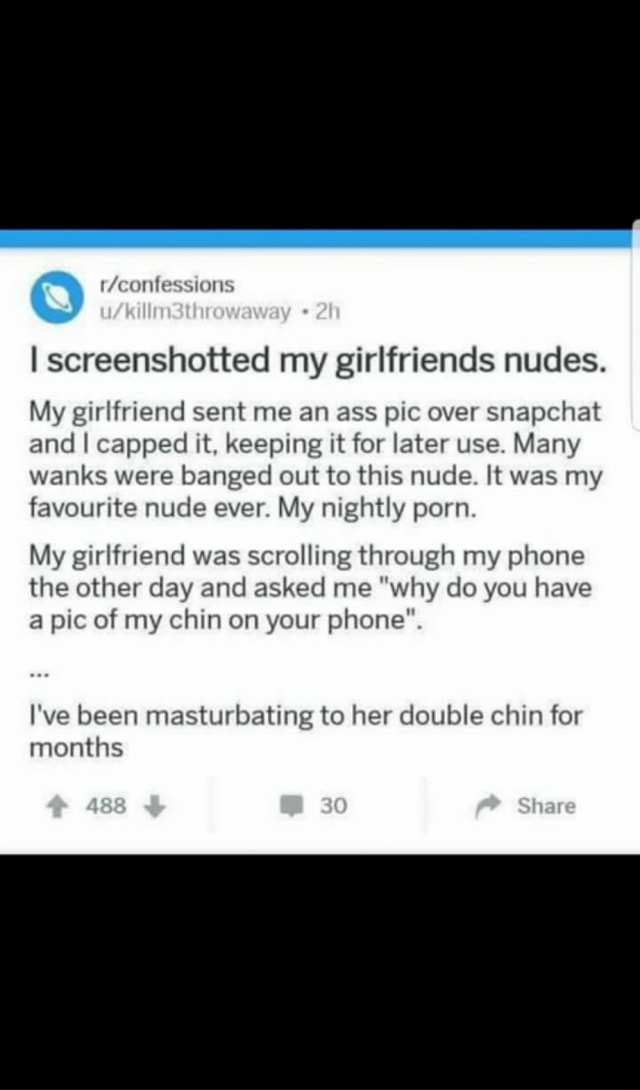Image resolution: width=640 pixels, height=1090 pixels.
Task: Downvote the post with the down arrow
Action: pos(155,806)
